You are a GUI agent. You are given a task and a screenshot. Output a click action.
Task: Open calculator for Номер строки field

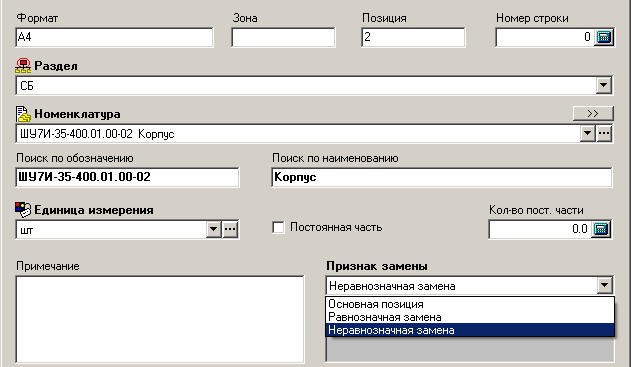pos(603,37)
